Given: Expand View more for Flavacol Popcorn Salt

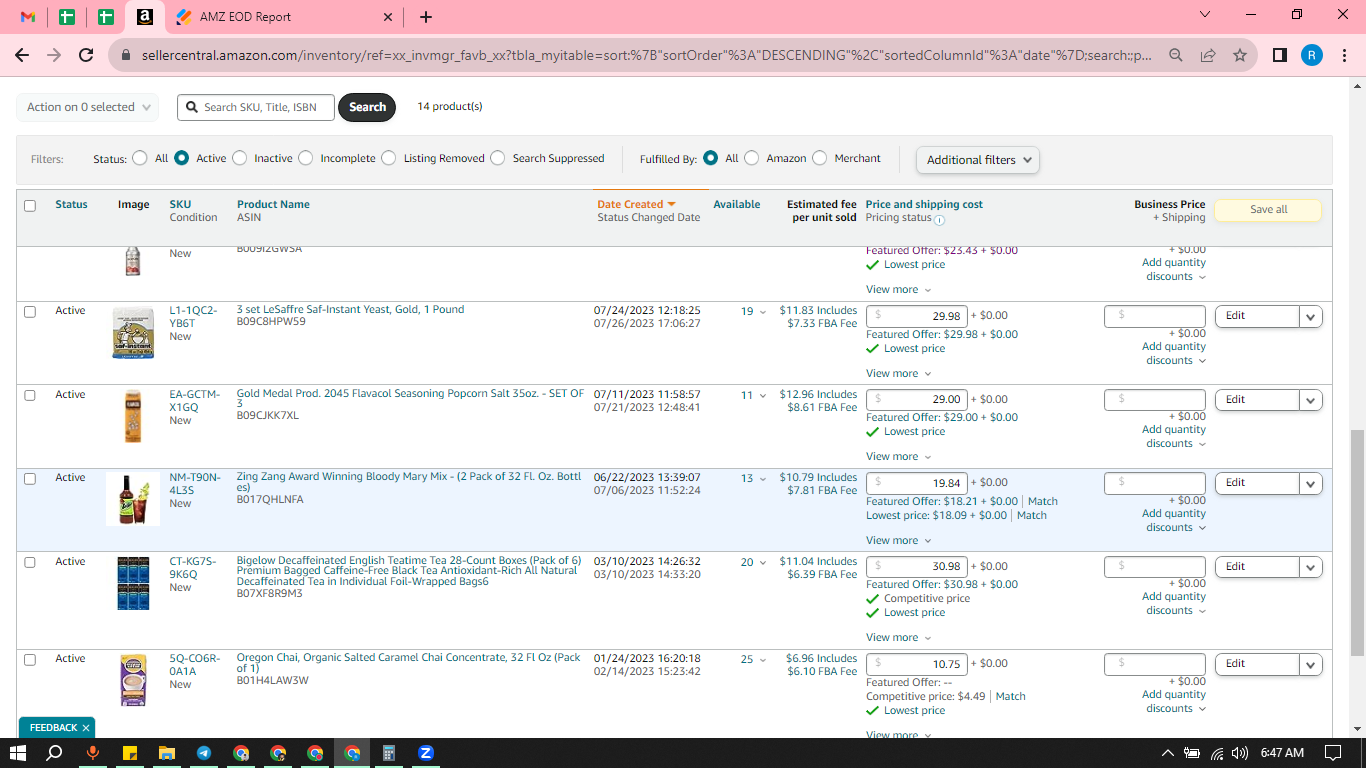Looking at the screenshot, I should [x=898, y=457].
